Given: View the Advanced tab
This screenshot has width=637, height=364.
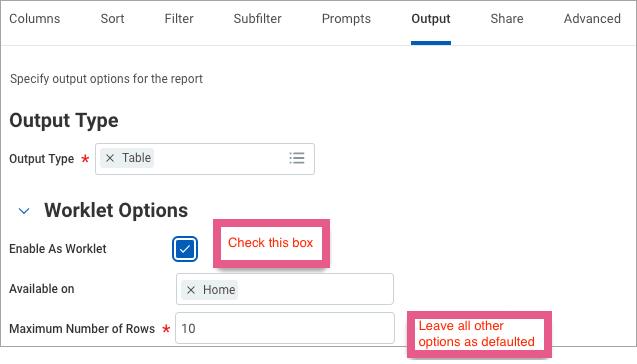Looking at the screenshot, I should click(x=592, y=19).
